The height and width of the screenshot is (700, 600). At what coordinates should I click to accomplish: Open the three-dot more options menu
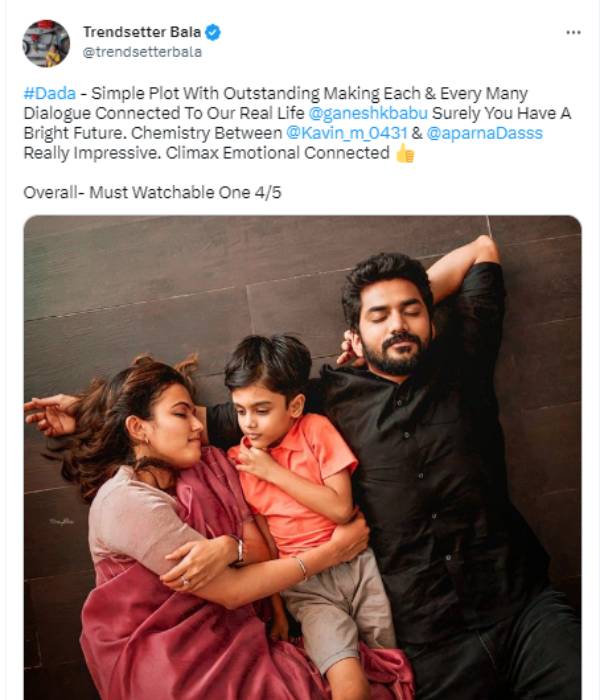click(573, 33)
